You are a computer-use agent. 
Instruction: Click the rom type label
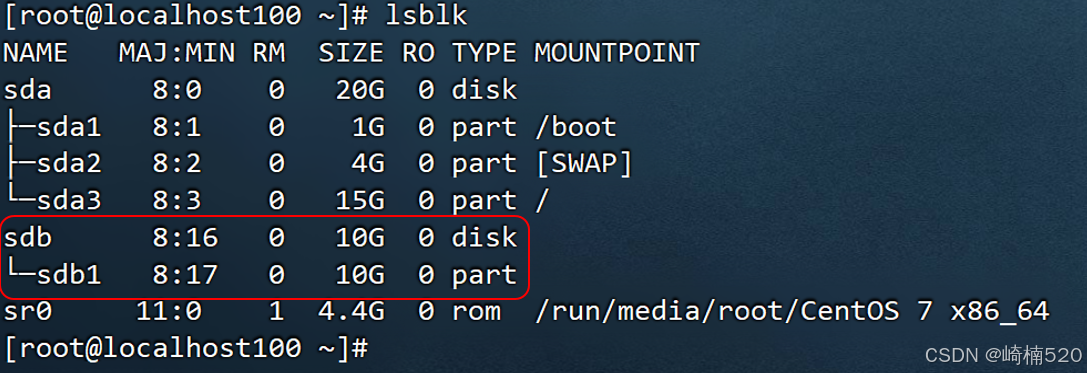tap(476, 312)
